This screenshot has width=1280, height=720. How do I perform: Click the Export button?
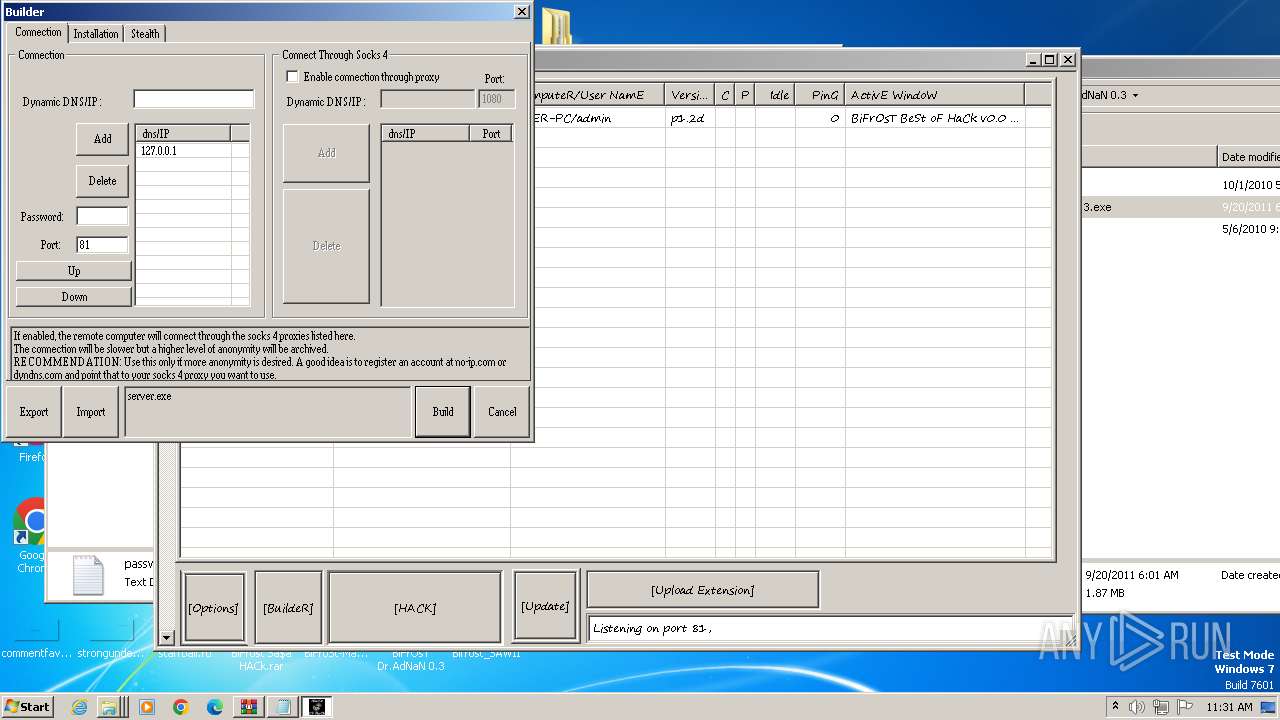tap(34, 412)
